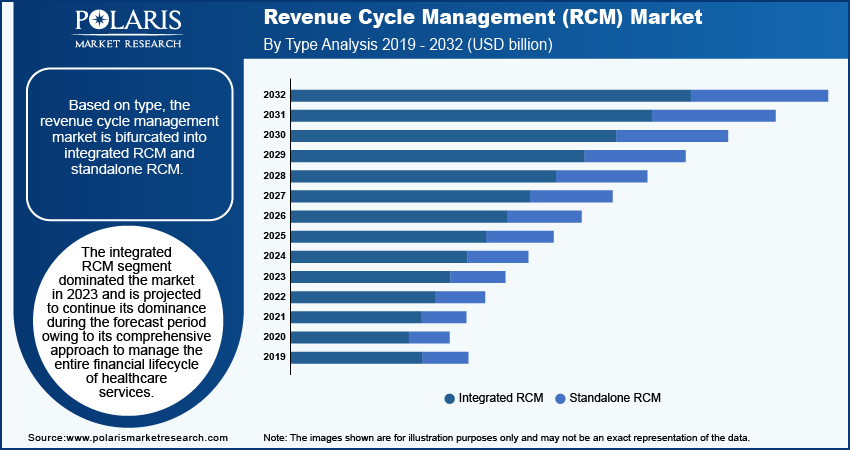Click the 2020 Standalone RCM bar segment
The width and height of the screenshot is (850, 450).
coord(429,337)
